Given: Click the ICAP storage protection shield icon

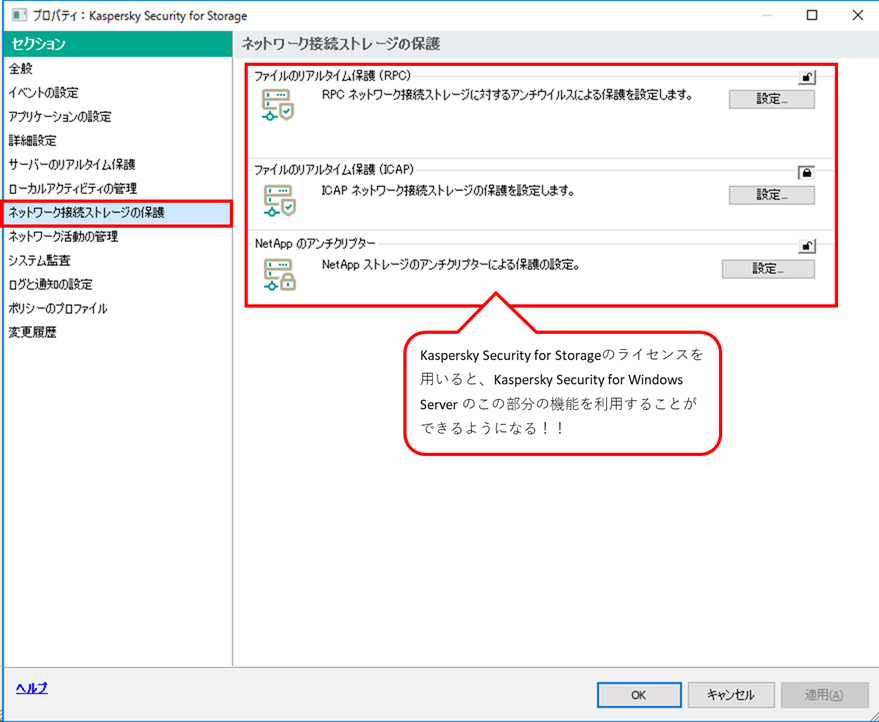Looking at the screenshot, I should click(x=279, y=201).
